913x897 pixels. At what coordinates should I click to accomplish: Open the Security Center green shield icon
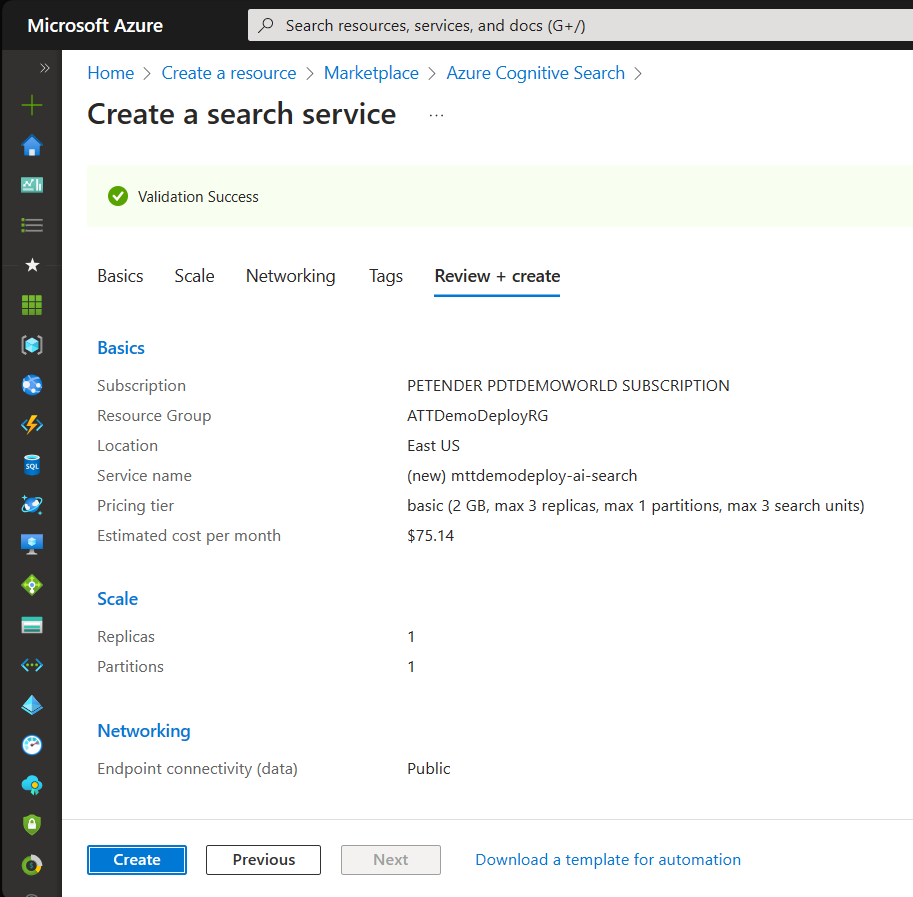coord(32,825)
